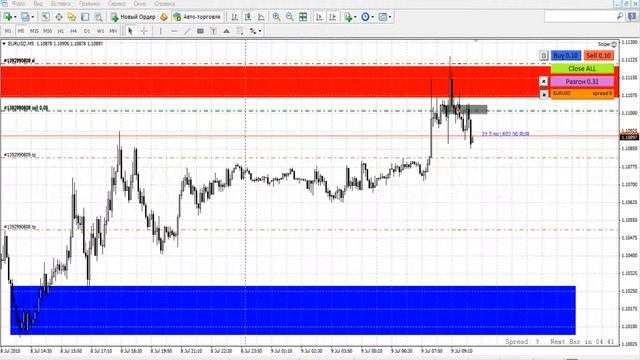Switch timeframe to M5

coord(21,31)
